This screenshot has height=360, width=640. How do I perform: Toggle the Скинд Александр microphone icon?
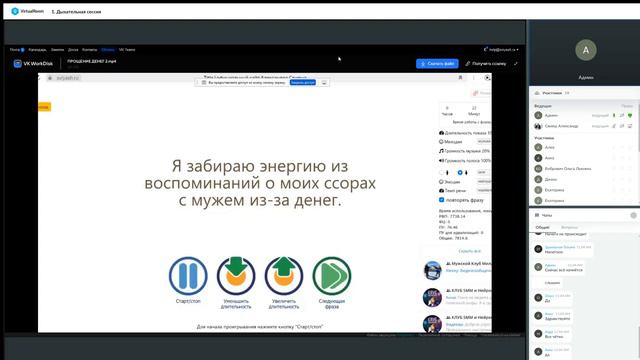614,126
